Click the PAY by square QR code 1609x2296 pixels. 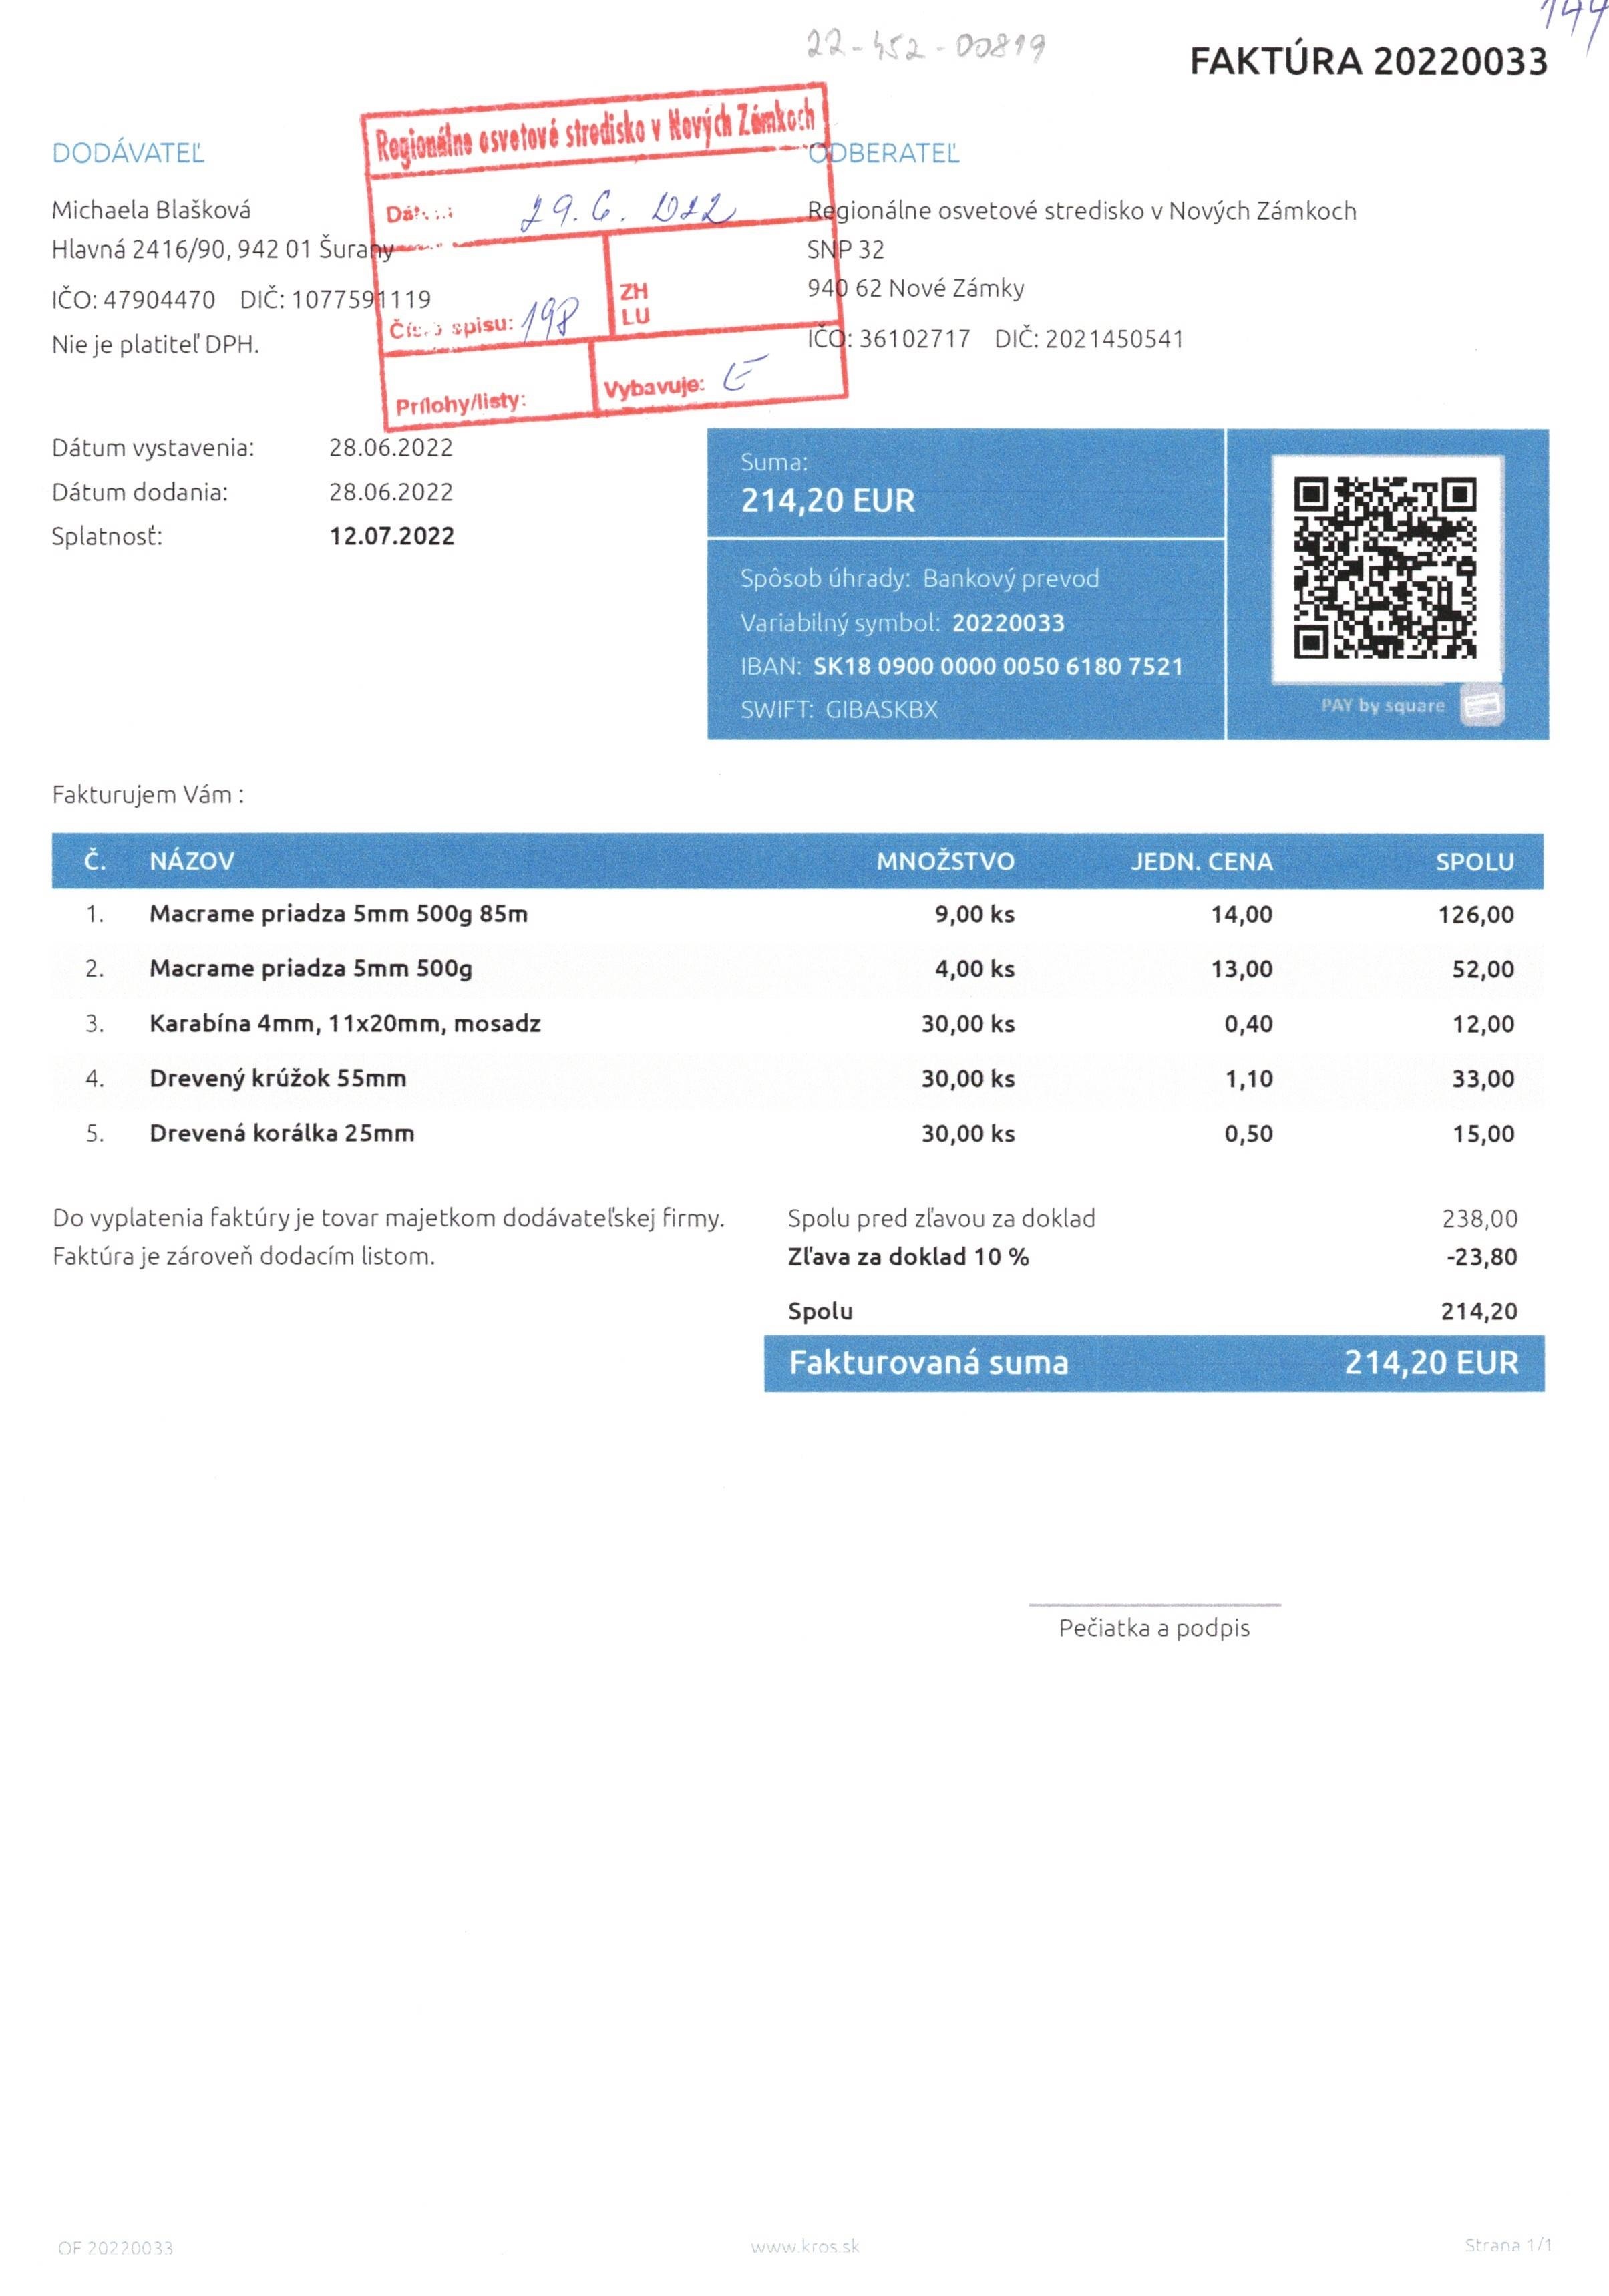click(x=1384, y=567)
